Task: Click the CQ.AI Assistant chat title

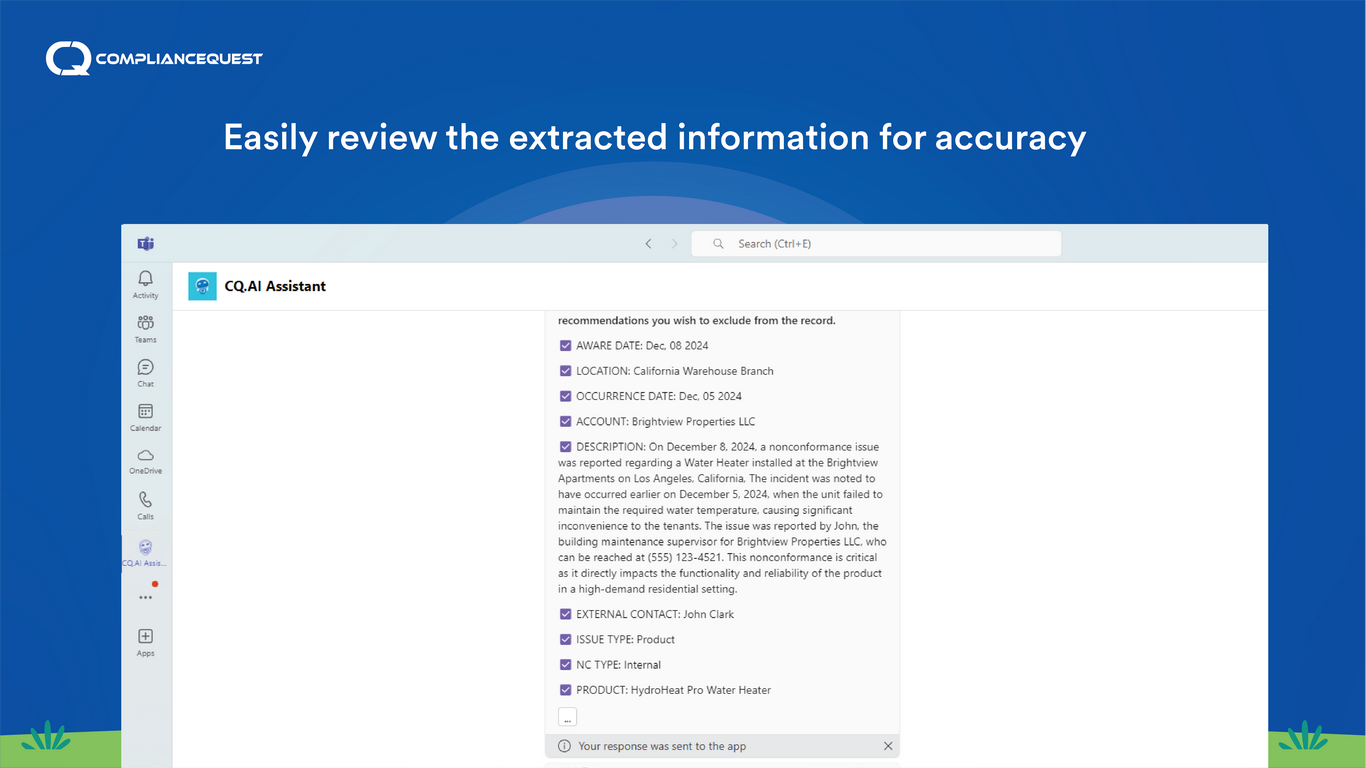Action: [x=275, y=286]
